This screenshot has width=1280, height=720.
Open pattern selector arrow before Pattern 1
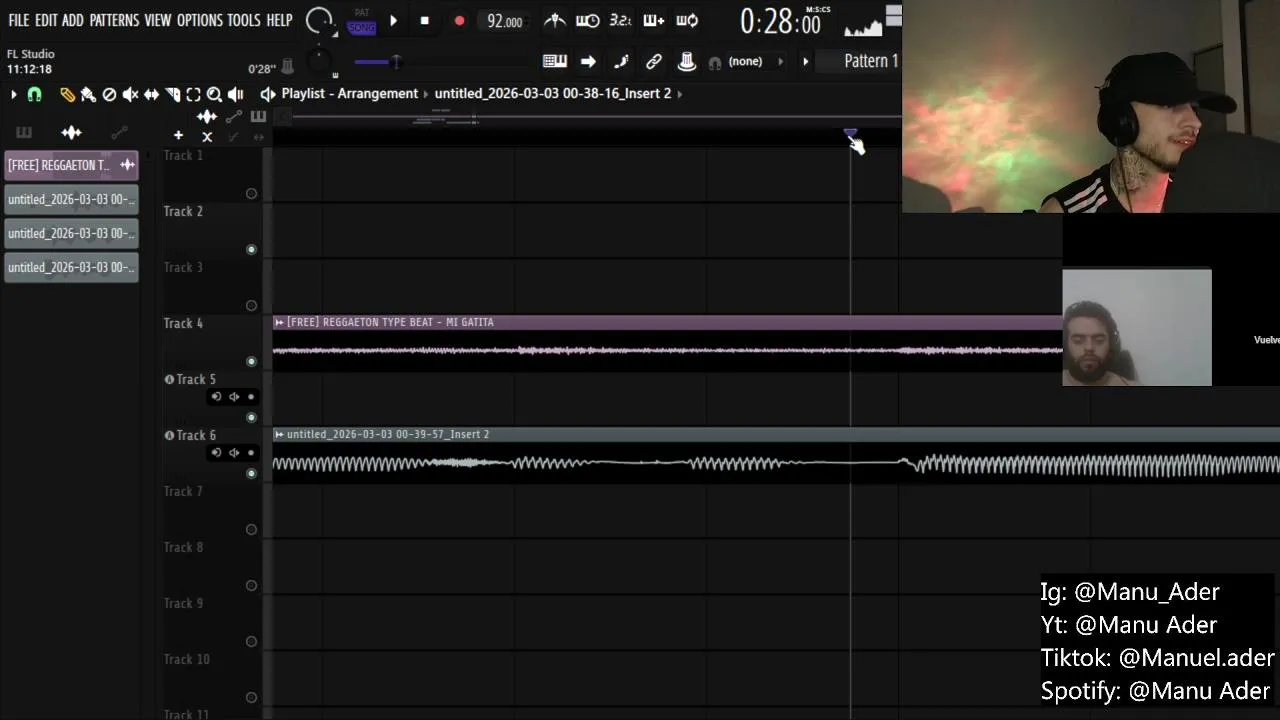[x=805, y=62]
